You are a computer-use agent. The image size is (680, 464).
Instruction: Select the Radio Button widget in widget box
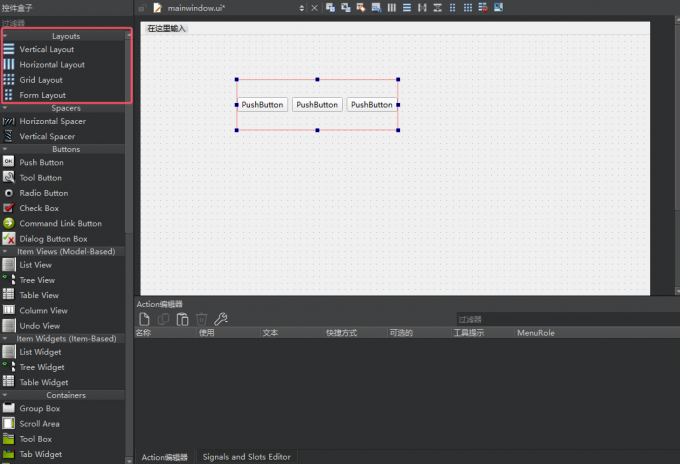tap(43, 193)
